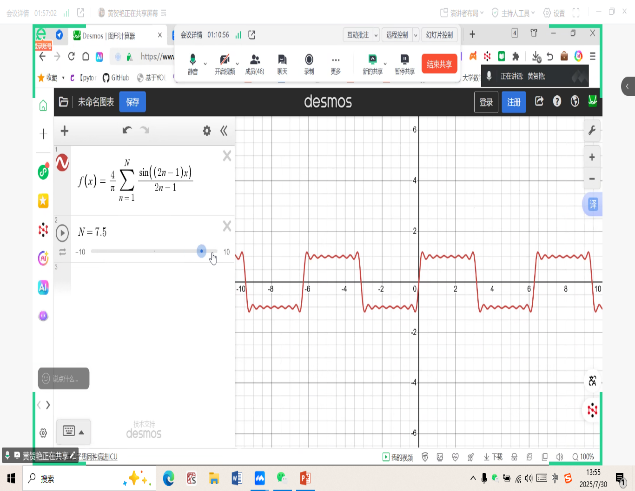Screen dimensions: 635x491
Task: Open the language globe menu
Action: click(575, 101)
